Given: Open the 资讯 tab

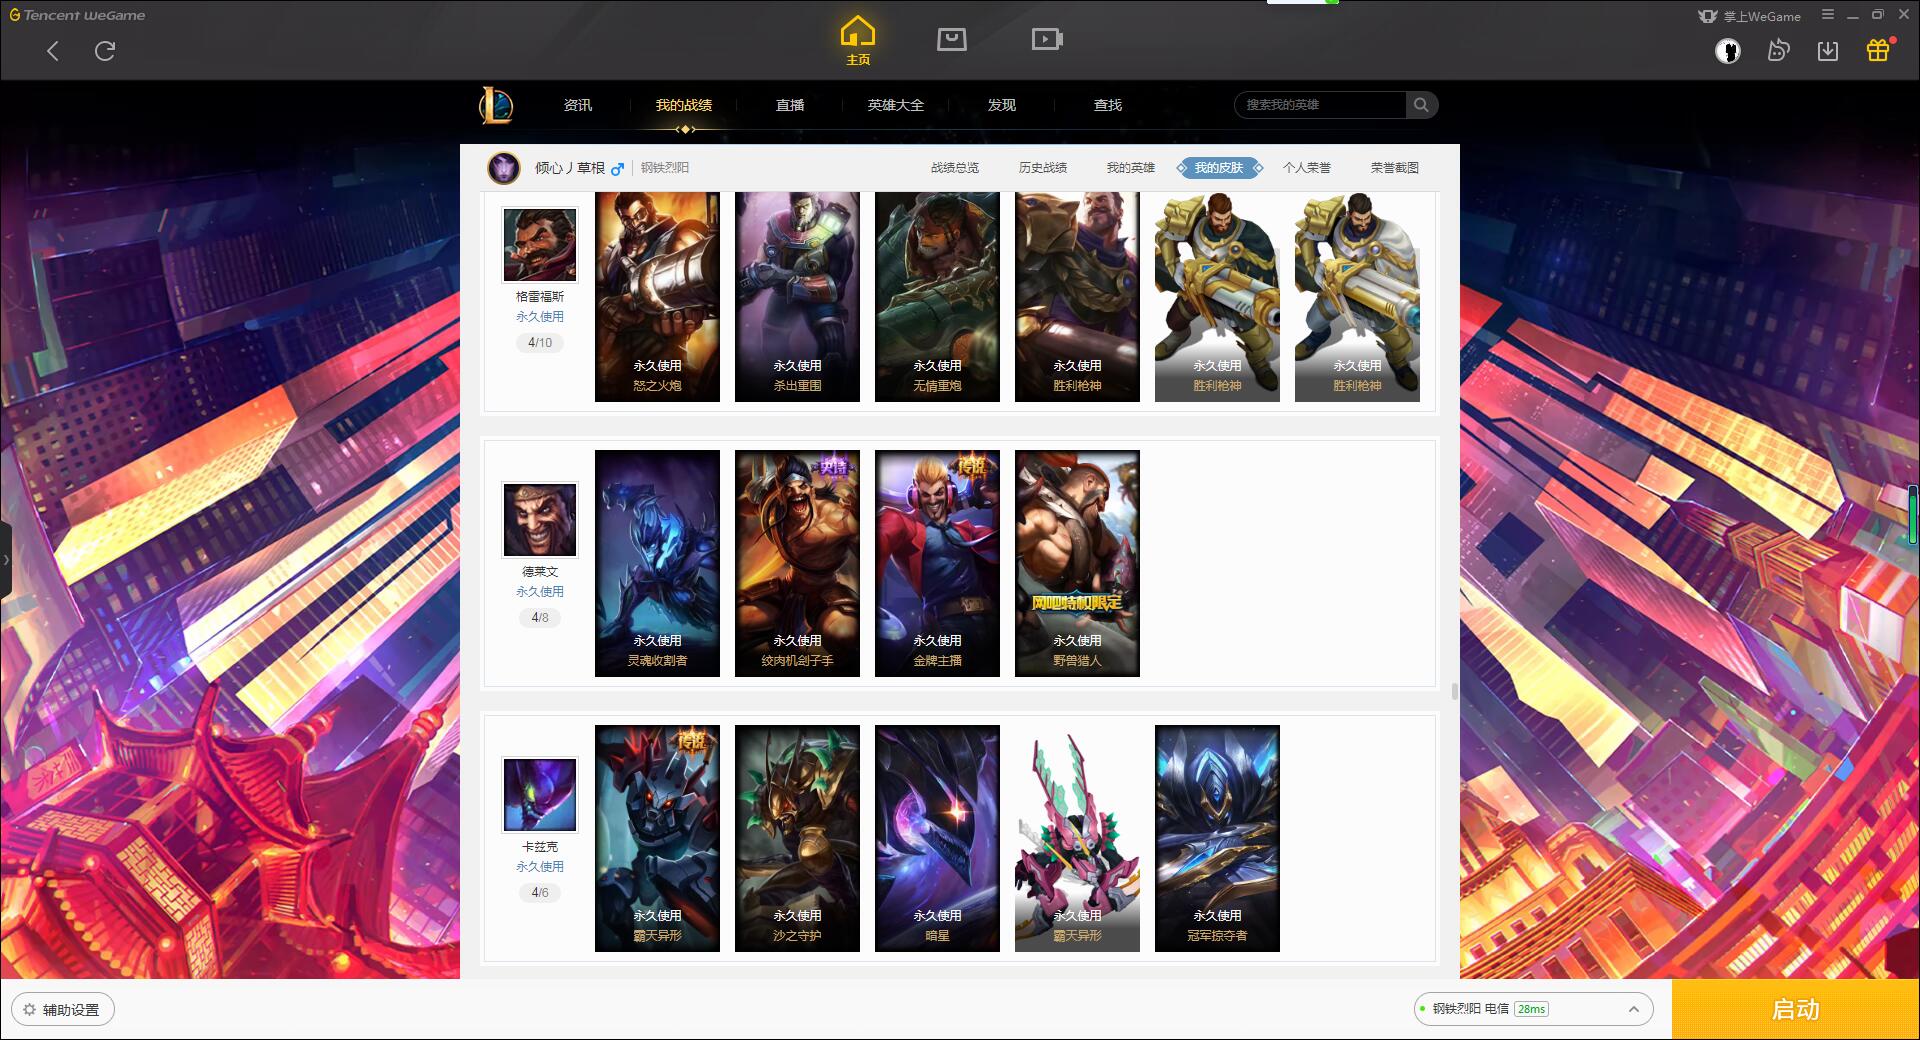Looking at the screenshot, I should point(577,105).
